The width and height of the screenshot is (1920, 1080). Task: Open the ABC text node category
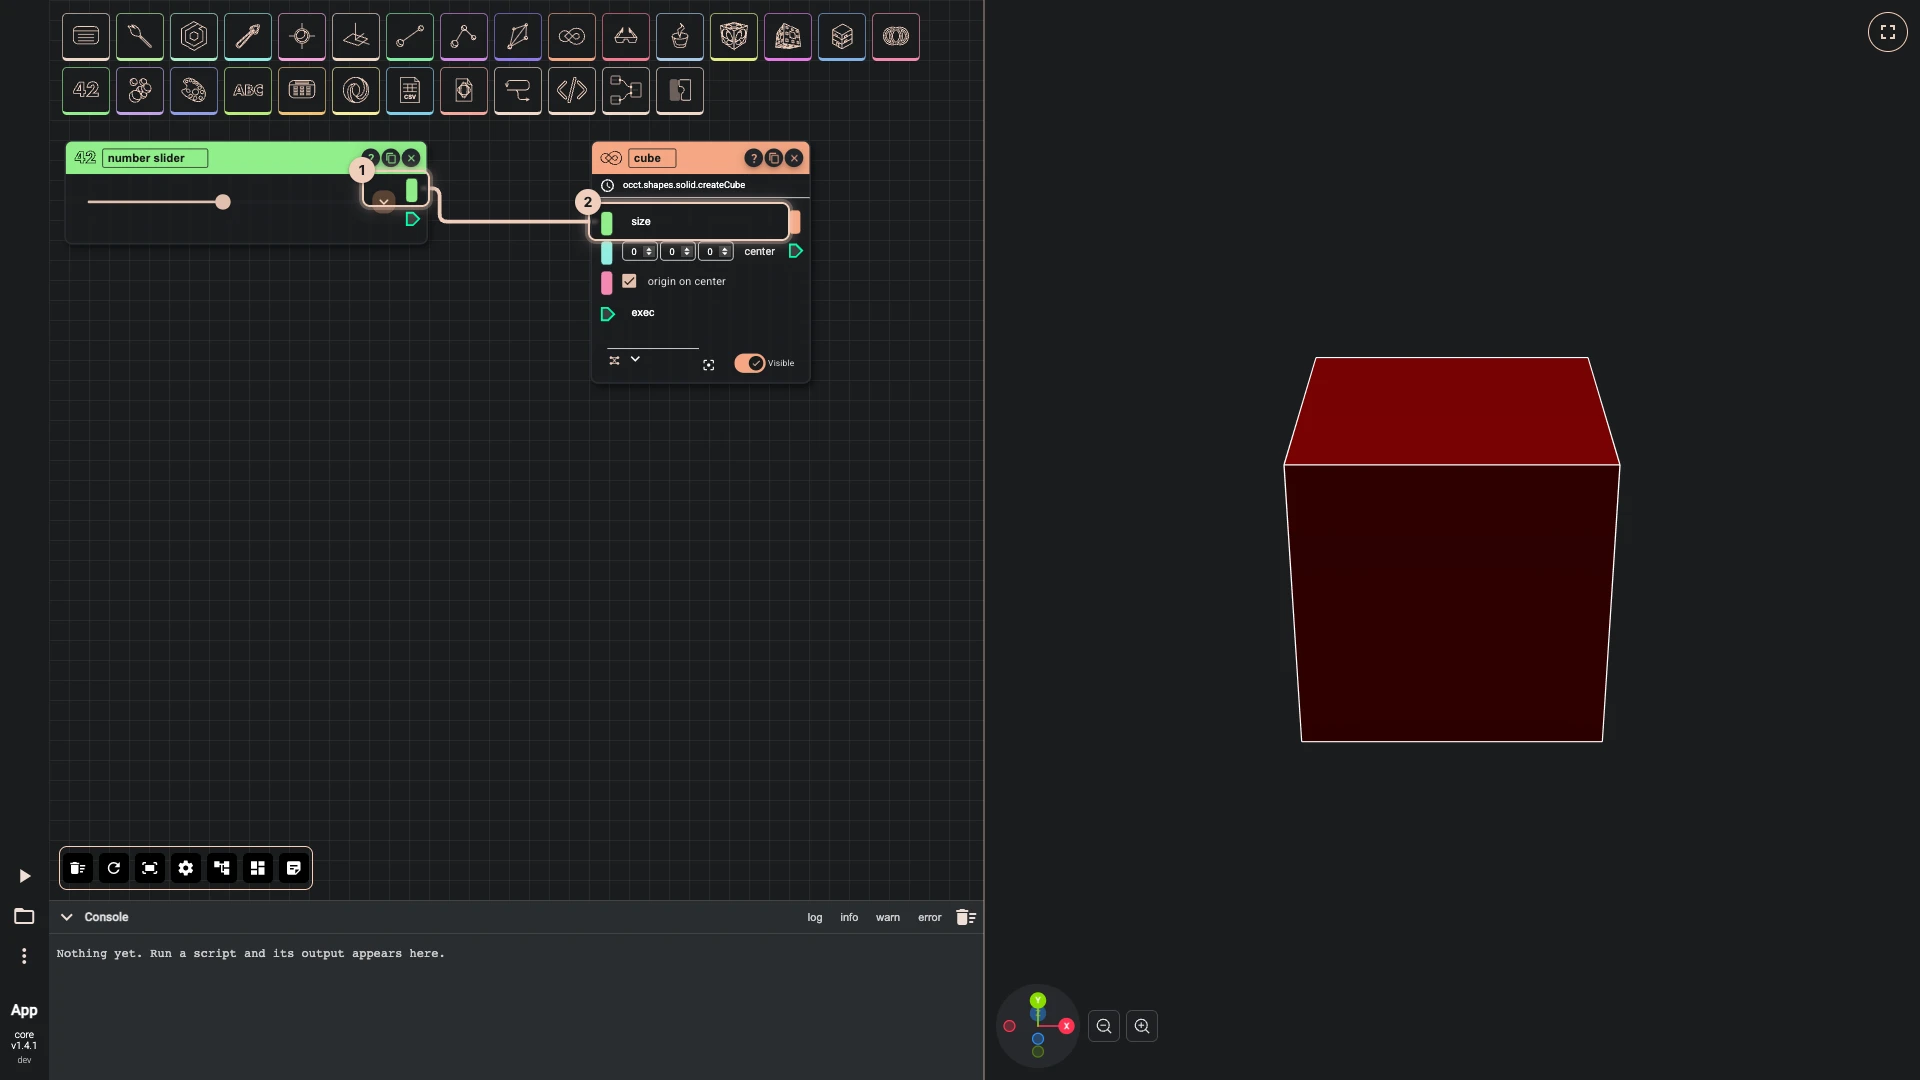[248, 91]
